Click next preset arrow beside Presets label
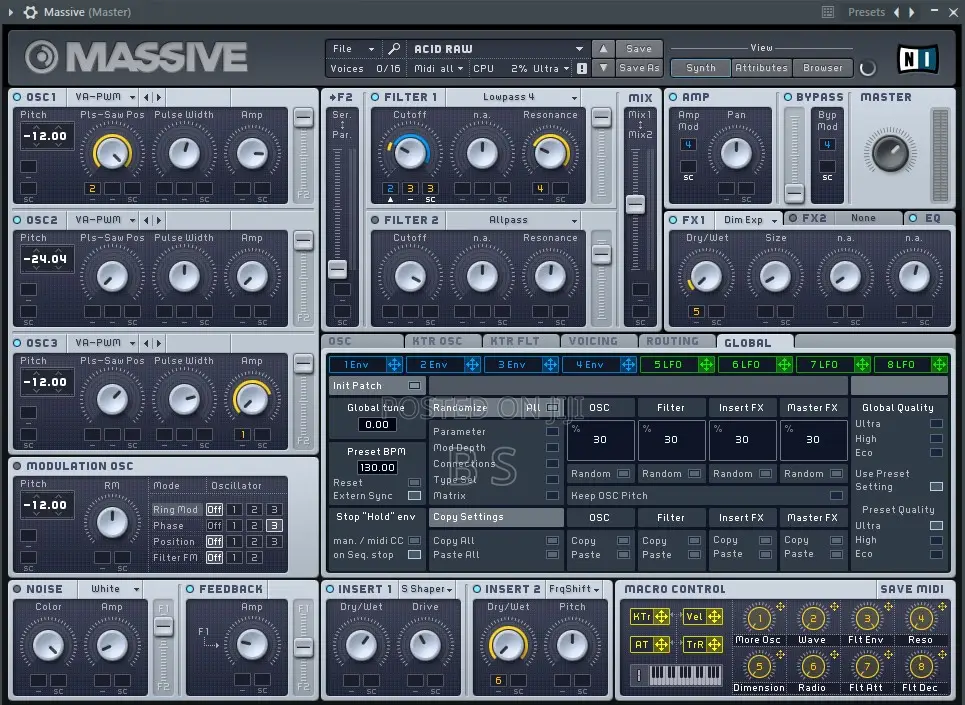The height and width of the screenshot is (705, 965). coord(911,12)
